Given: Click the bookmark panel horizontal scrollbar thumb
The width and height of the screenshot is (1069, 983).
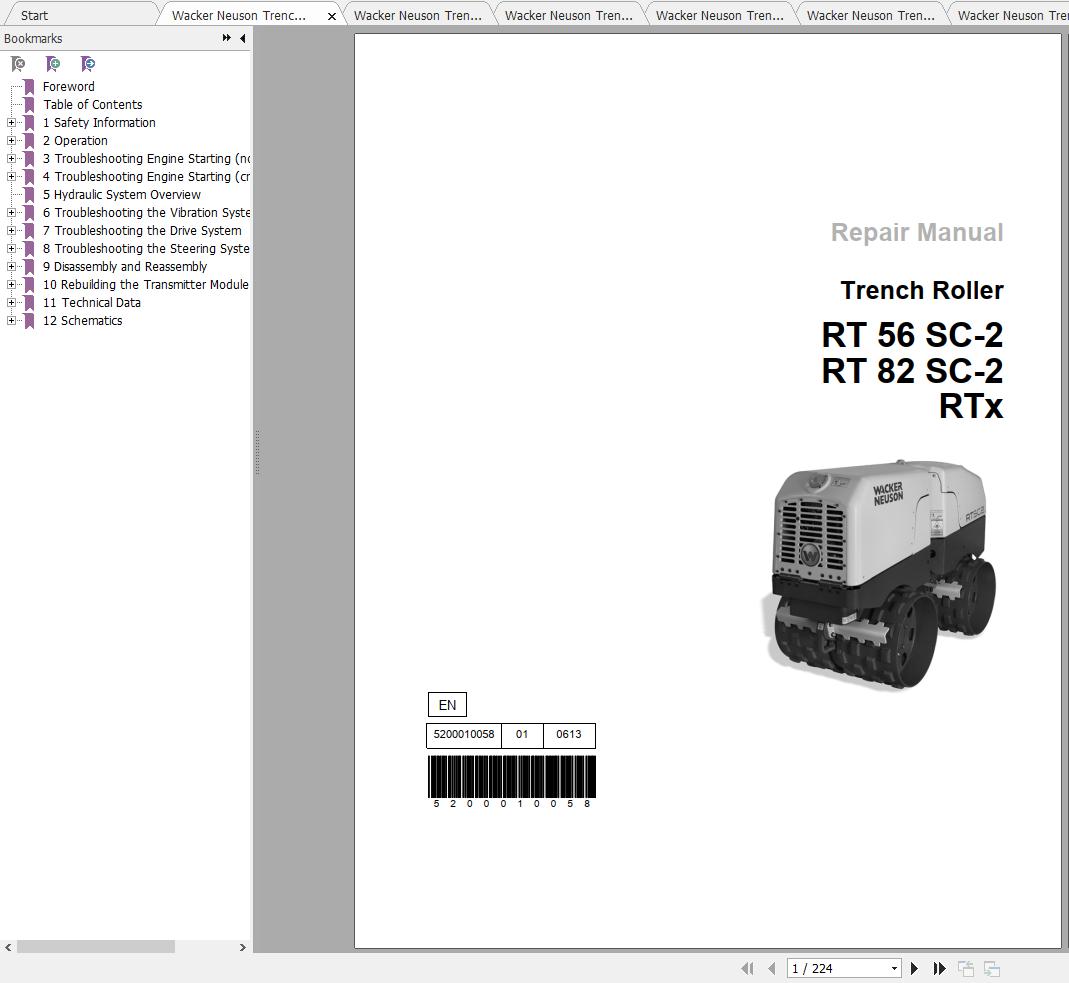Looking at the screenshot, I should click(95, 947).
